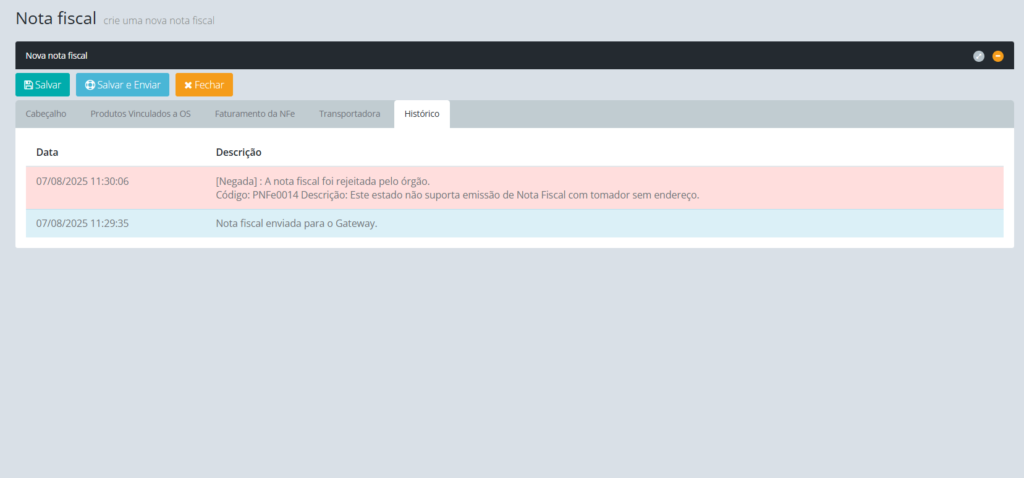Expand the Nova nota fiscal panel fullscreen
Screen dimensions: 1024x478
coord(979,56)
